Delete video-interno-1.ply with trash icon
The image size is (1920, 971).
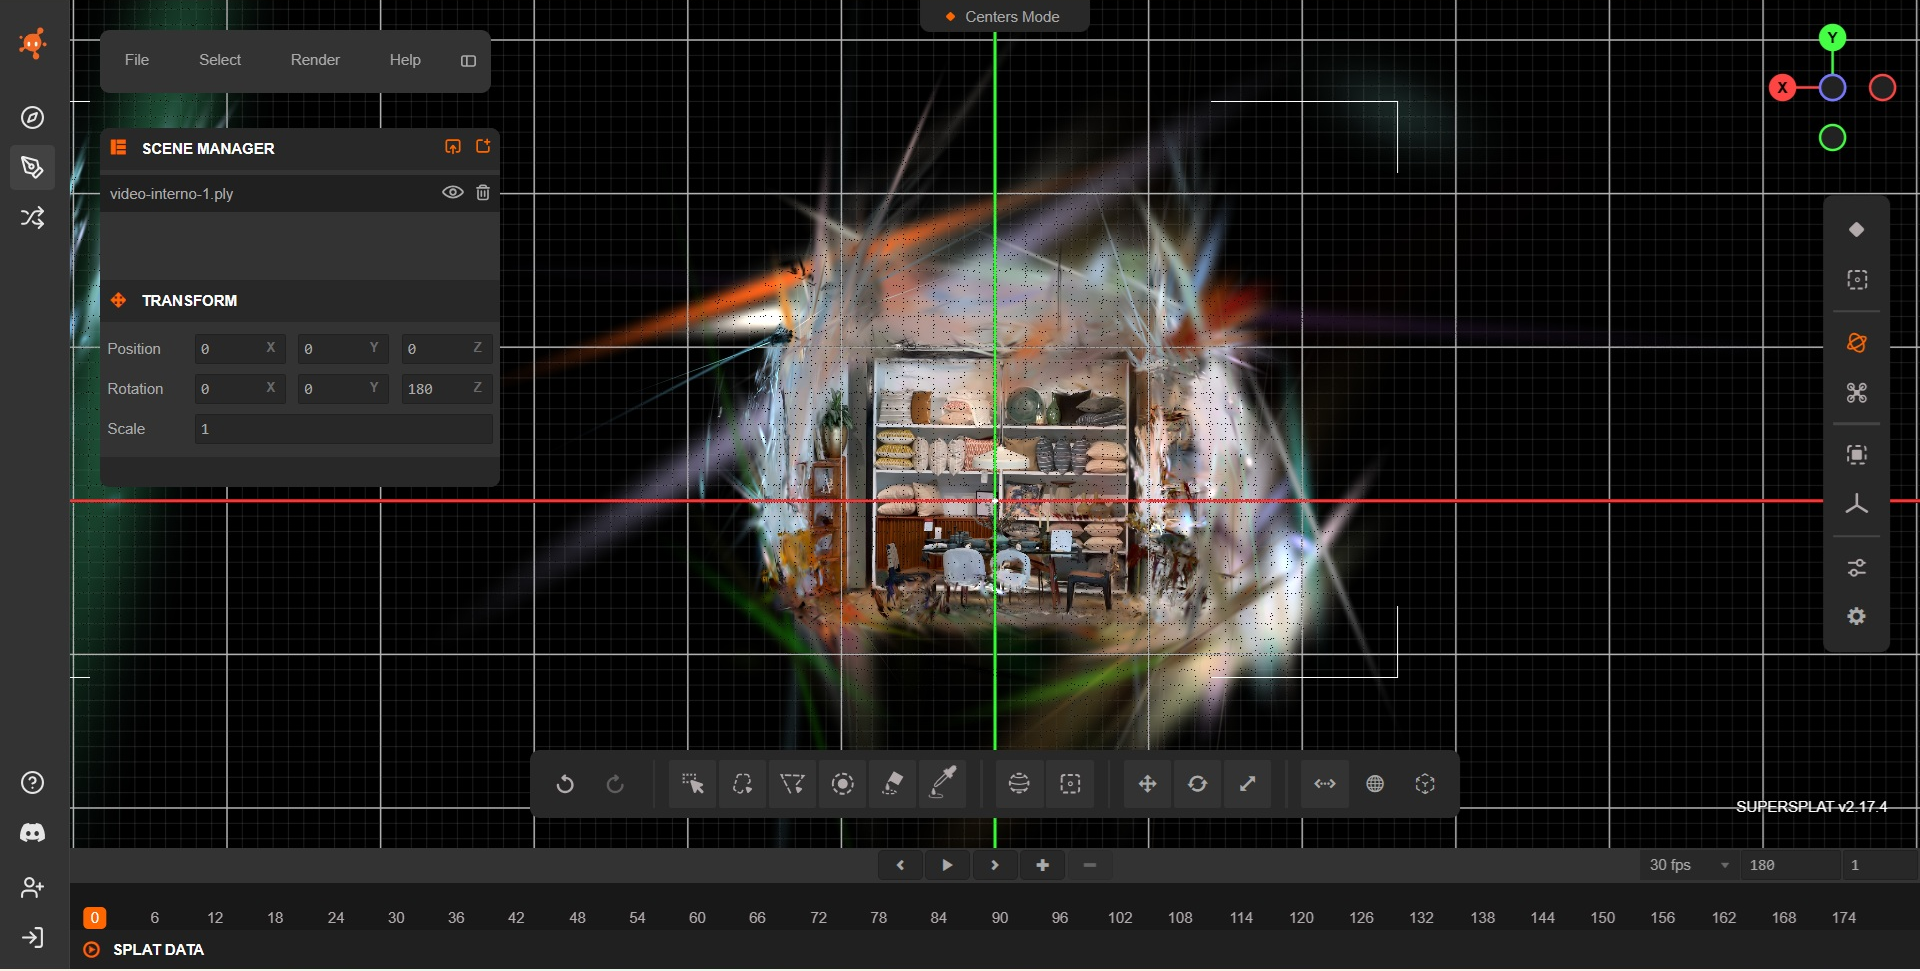coord(483,193)
